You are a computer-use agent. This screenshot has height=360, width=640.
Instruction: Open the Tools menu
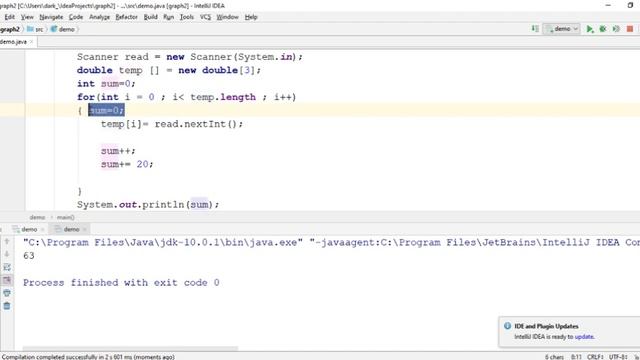(187, 17)
